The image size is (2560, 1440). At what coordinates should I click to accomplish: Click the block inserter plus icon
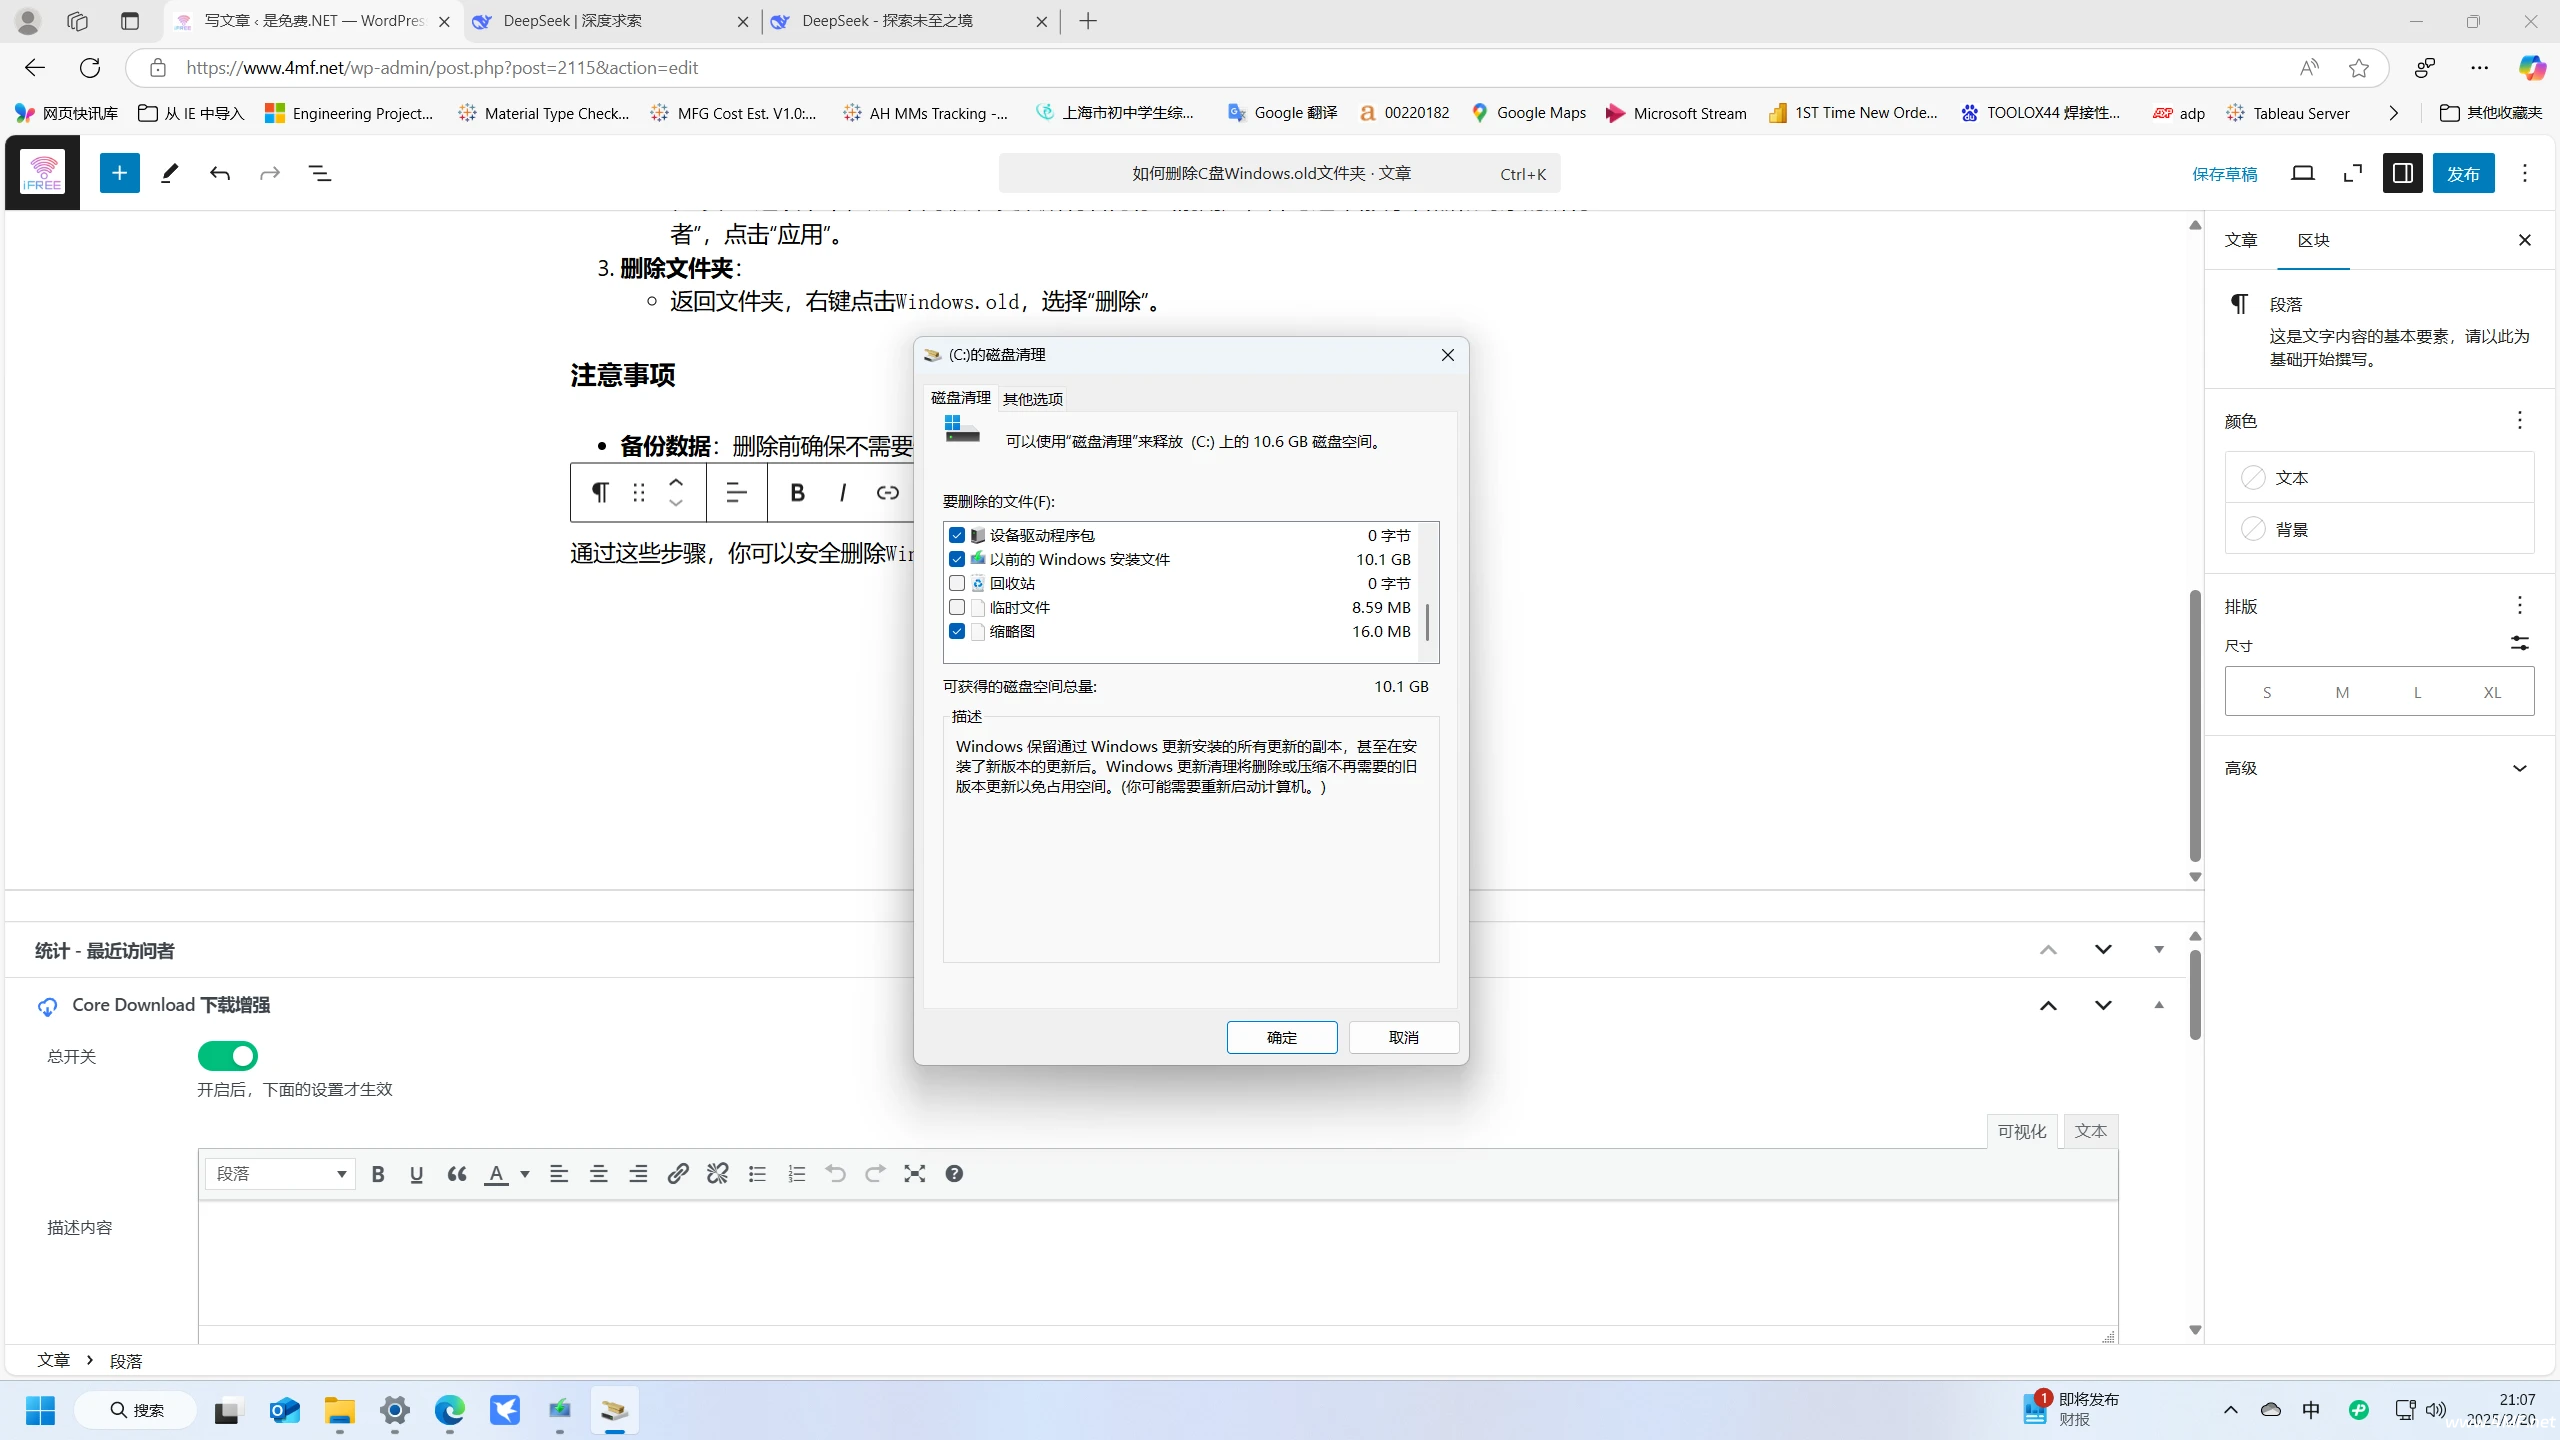119,173
